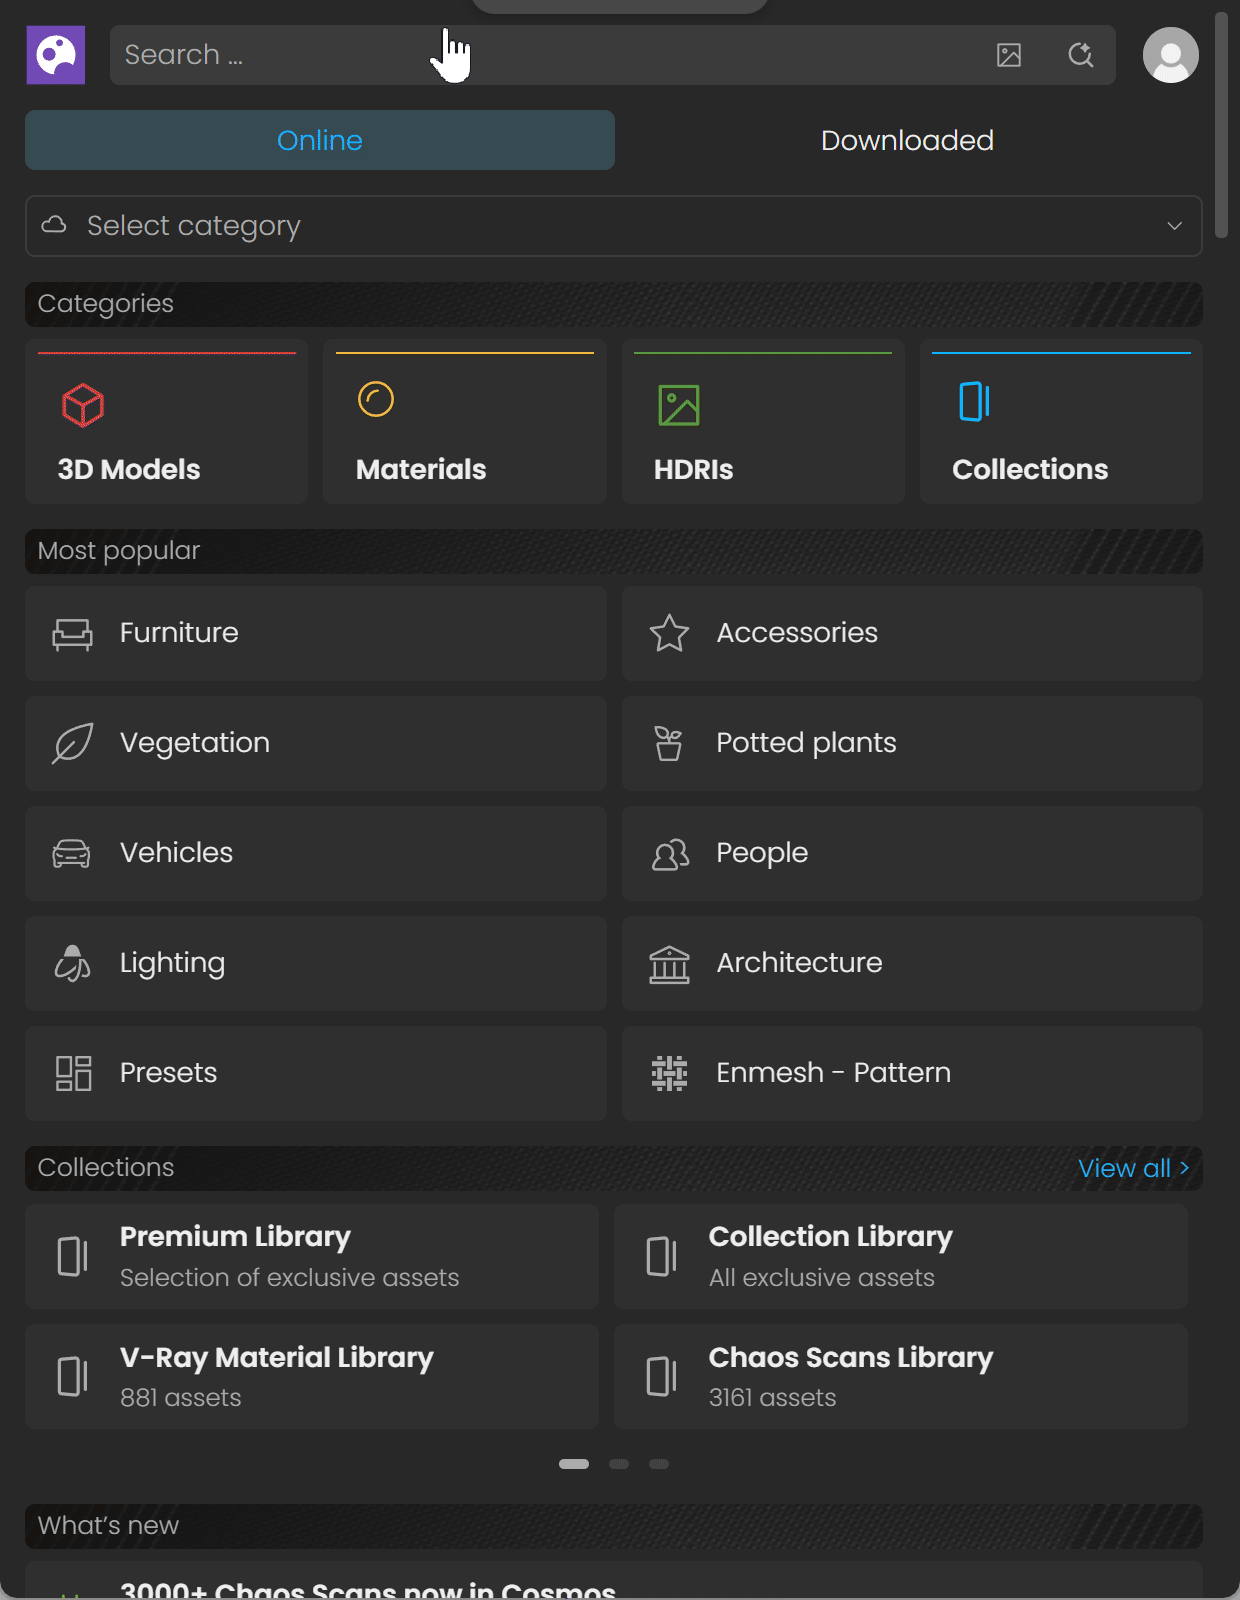The height and width of the screenshot is (1600, 1240).
Task: Click the V-Ray Material Library icon
Action: tap(72, 1376)
